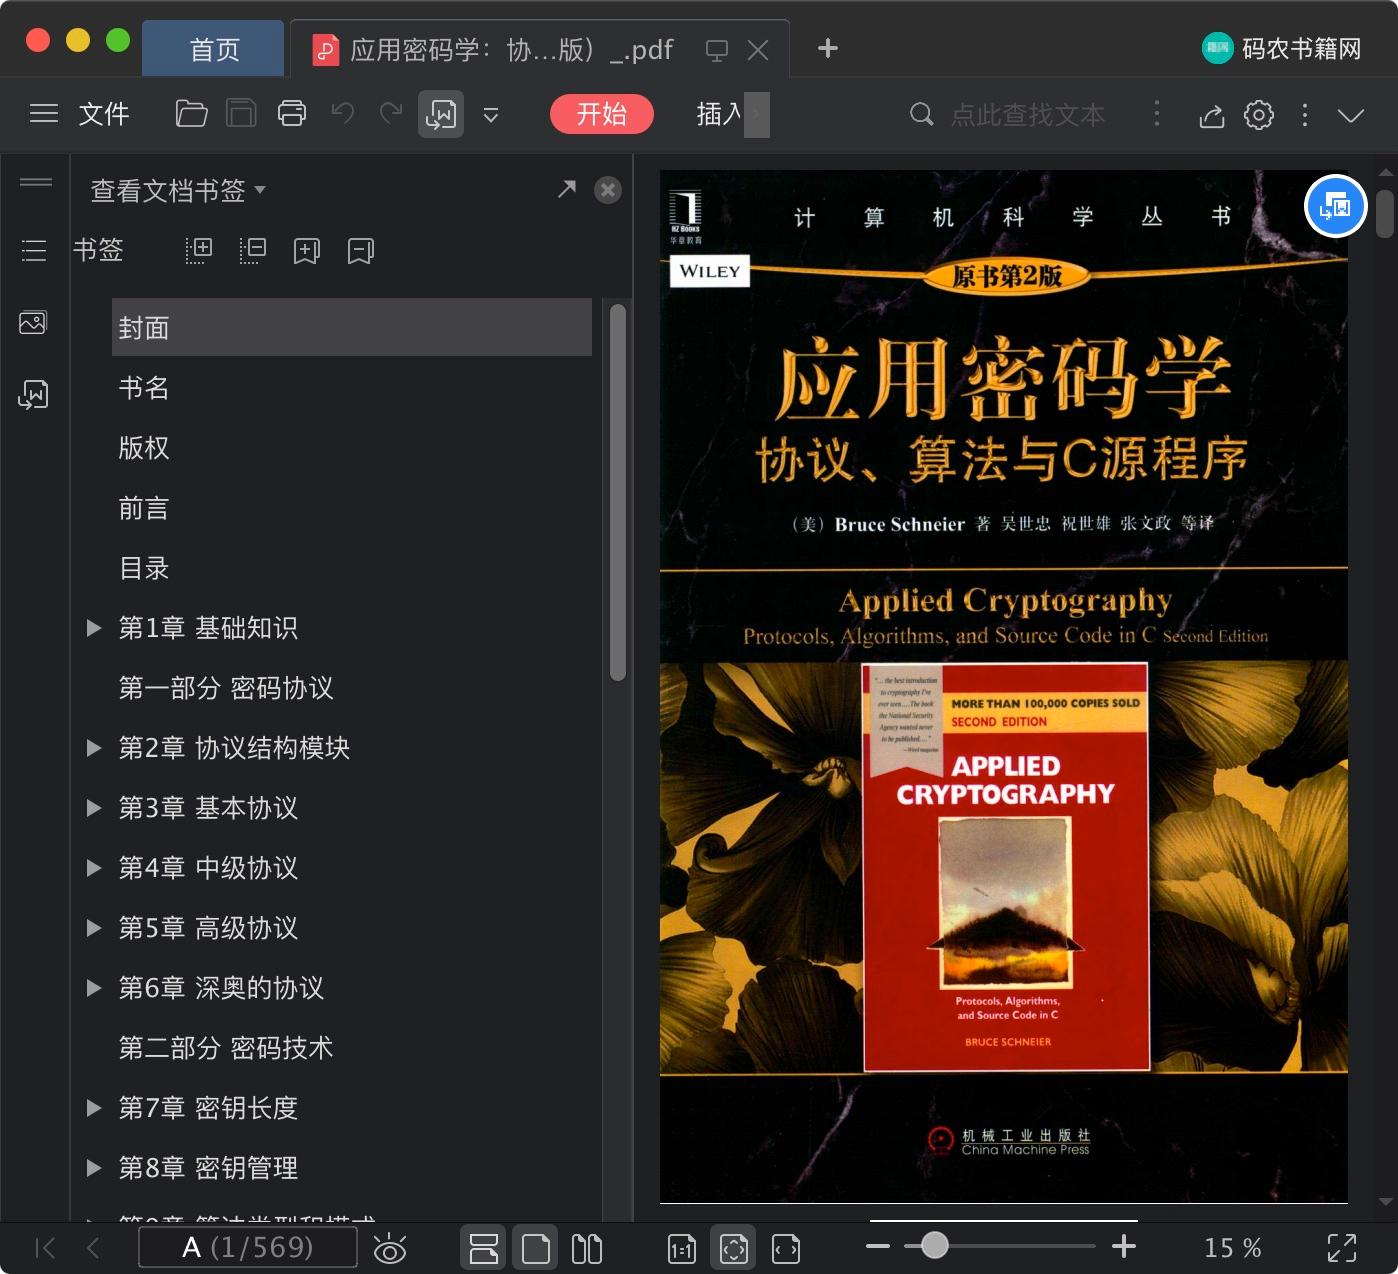Image resolution: width=1398 pixels, height=1274 pixels.
Task: Open the settings gear icon
Action: (x=1259, y=115)
